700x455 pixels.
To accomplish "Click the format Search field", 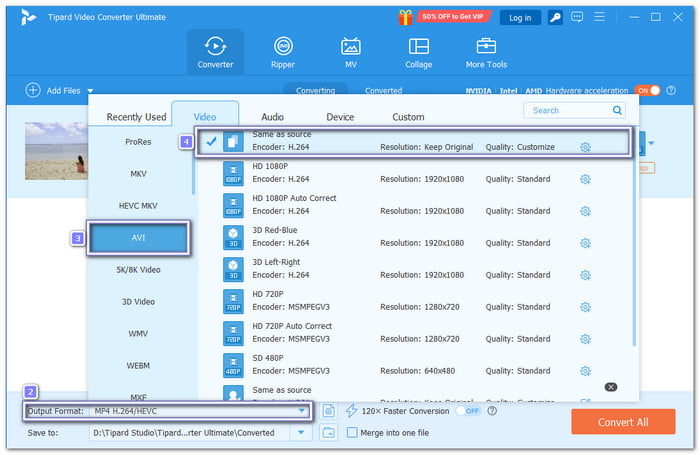I will pos(575,111).
